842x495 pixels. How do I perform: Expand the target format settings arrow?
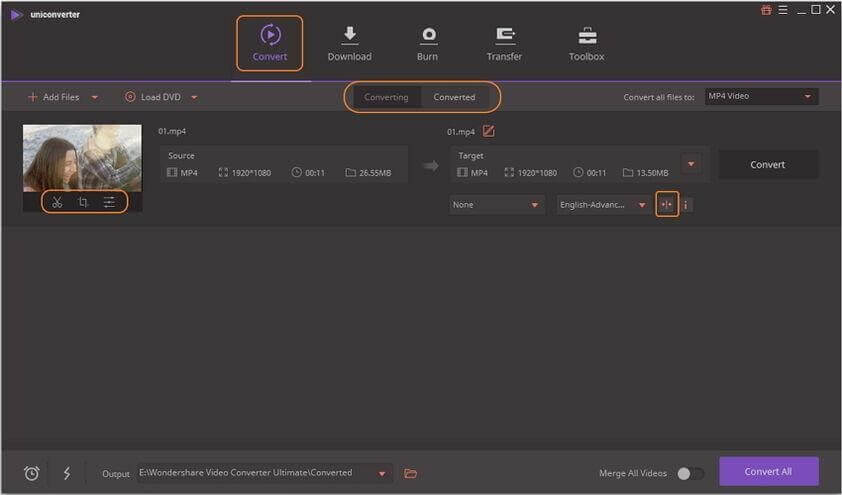691,164
